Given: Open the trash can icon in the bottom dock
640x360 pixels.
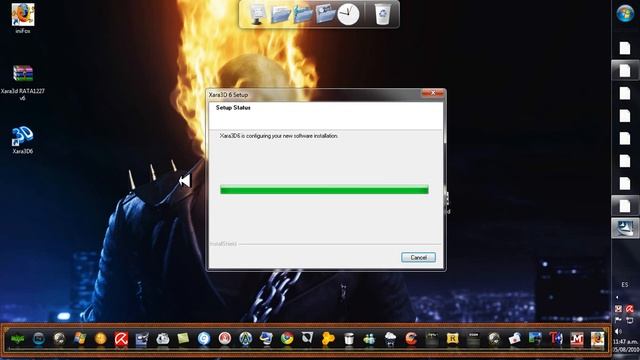Looking at the screenshot, I should tap(349, 339).
